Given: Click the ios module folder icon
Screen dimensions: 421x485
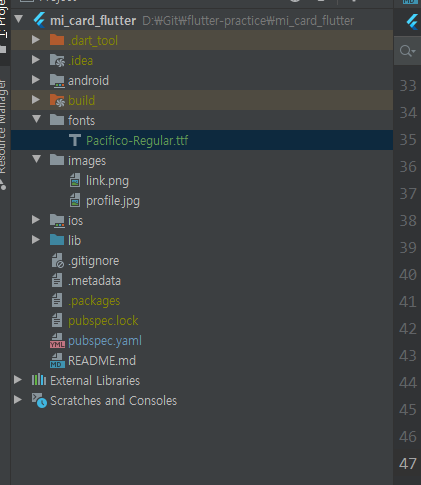Looking at the screenshot, I should pyautogui.click(x=57, y=221).
